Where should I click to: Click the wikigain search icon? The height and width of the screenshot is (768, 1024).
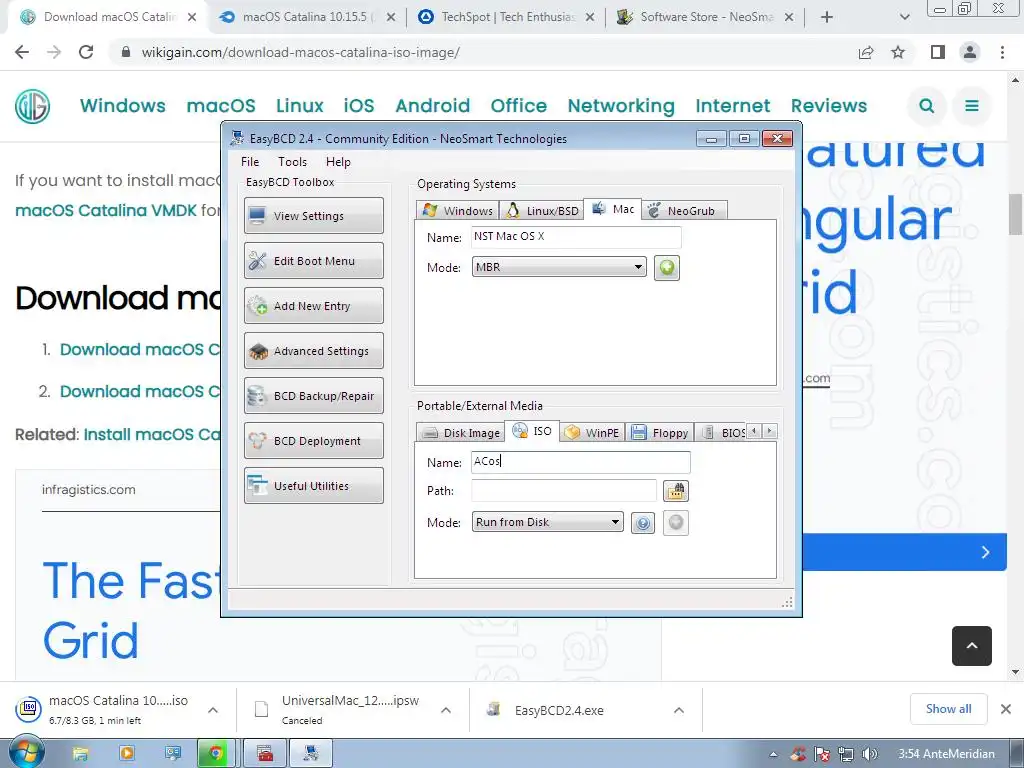927,106
